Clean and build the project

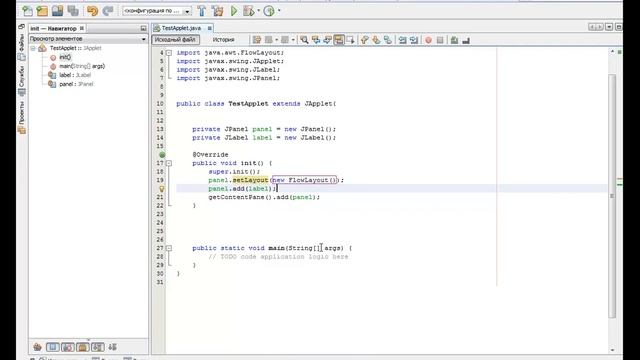coord(218,11)
